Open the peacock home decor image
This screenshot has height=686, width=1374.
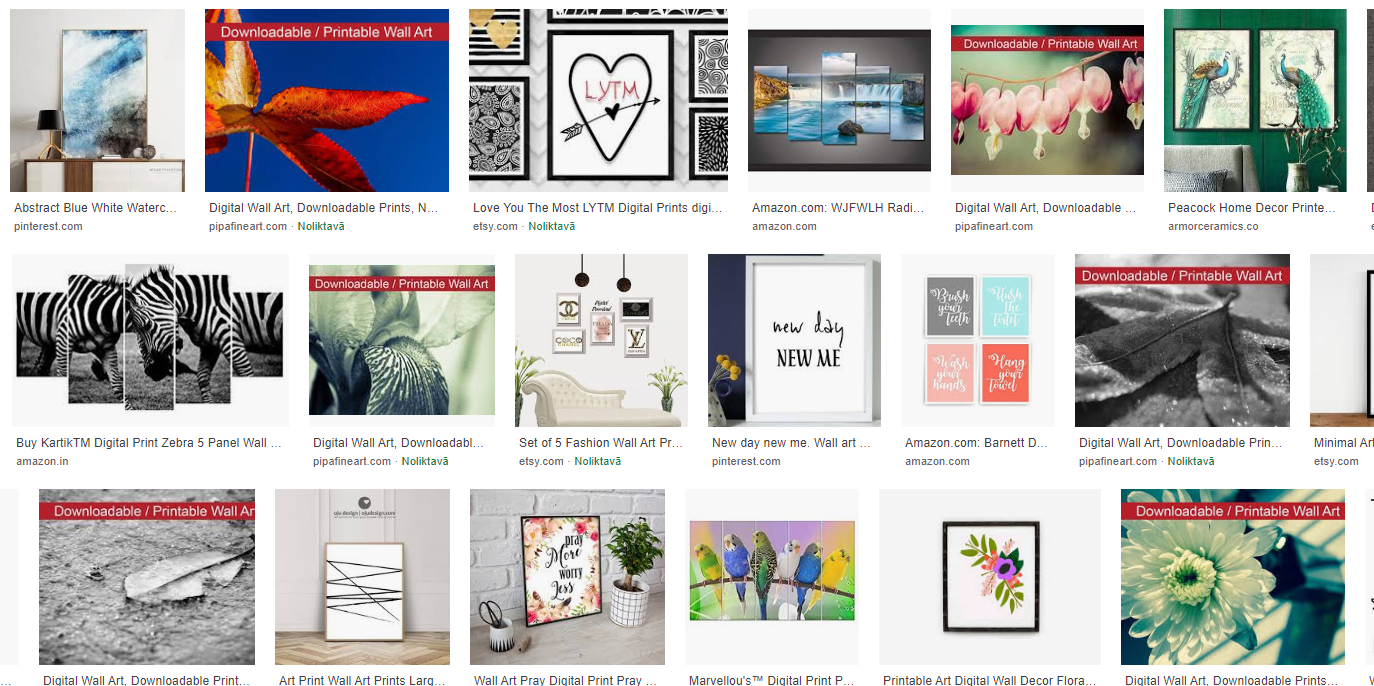(1255, 100)
